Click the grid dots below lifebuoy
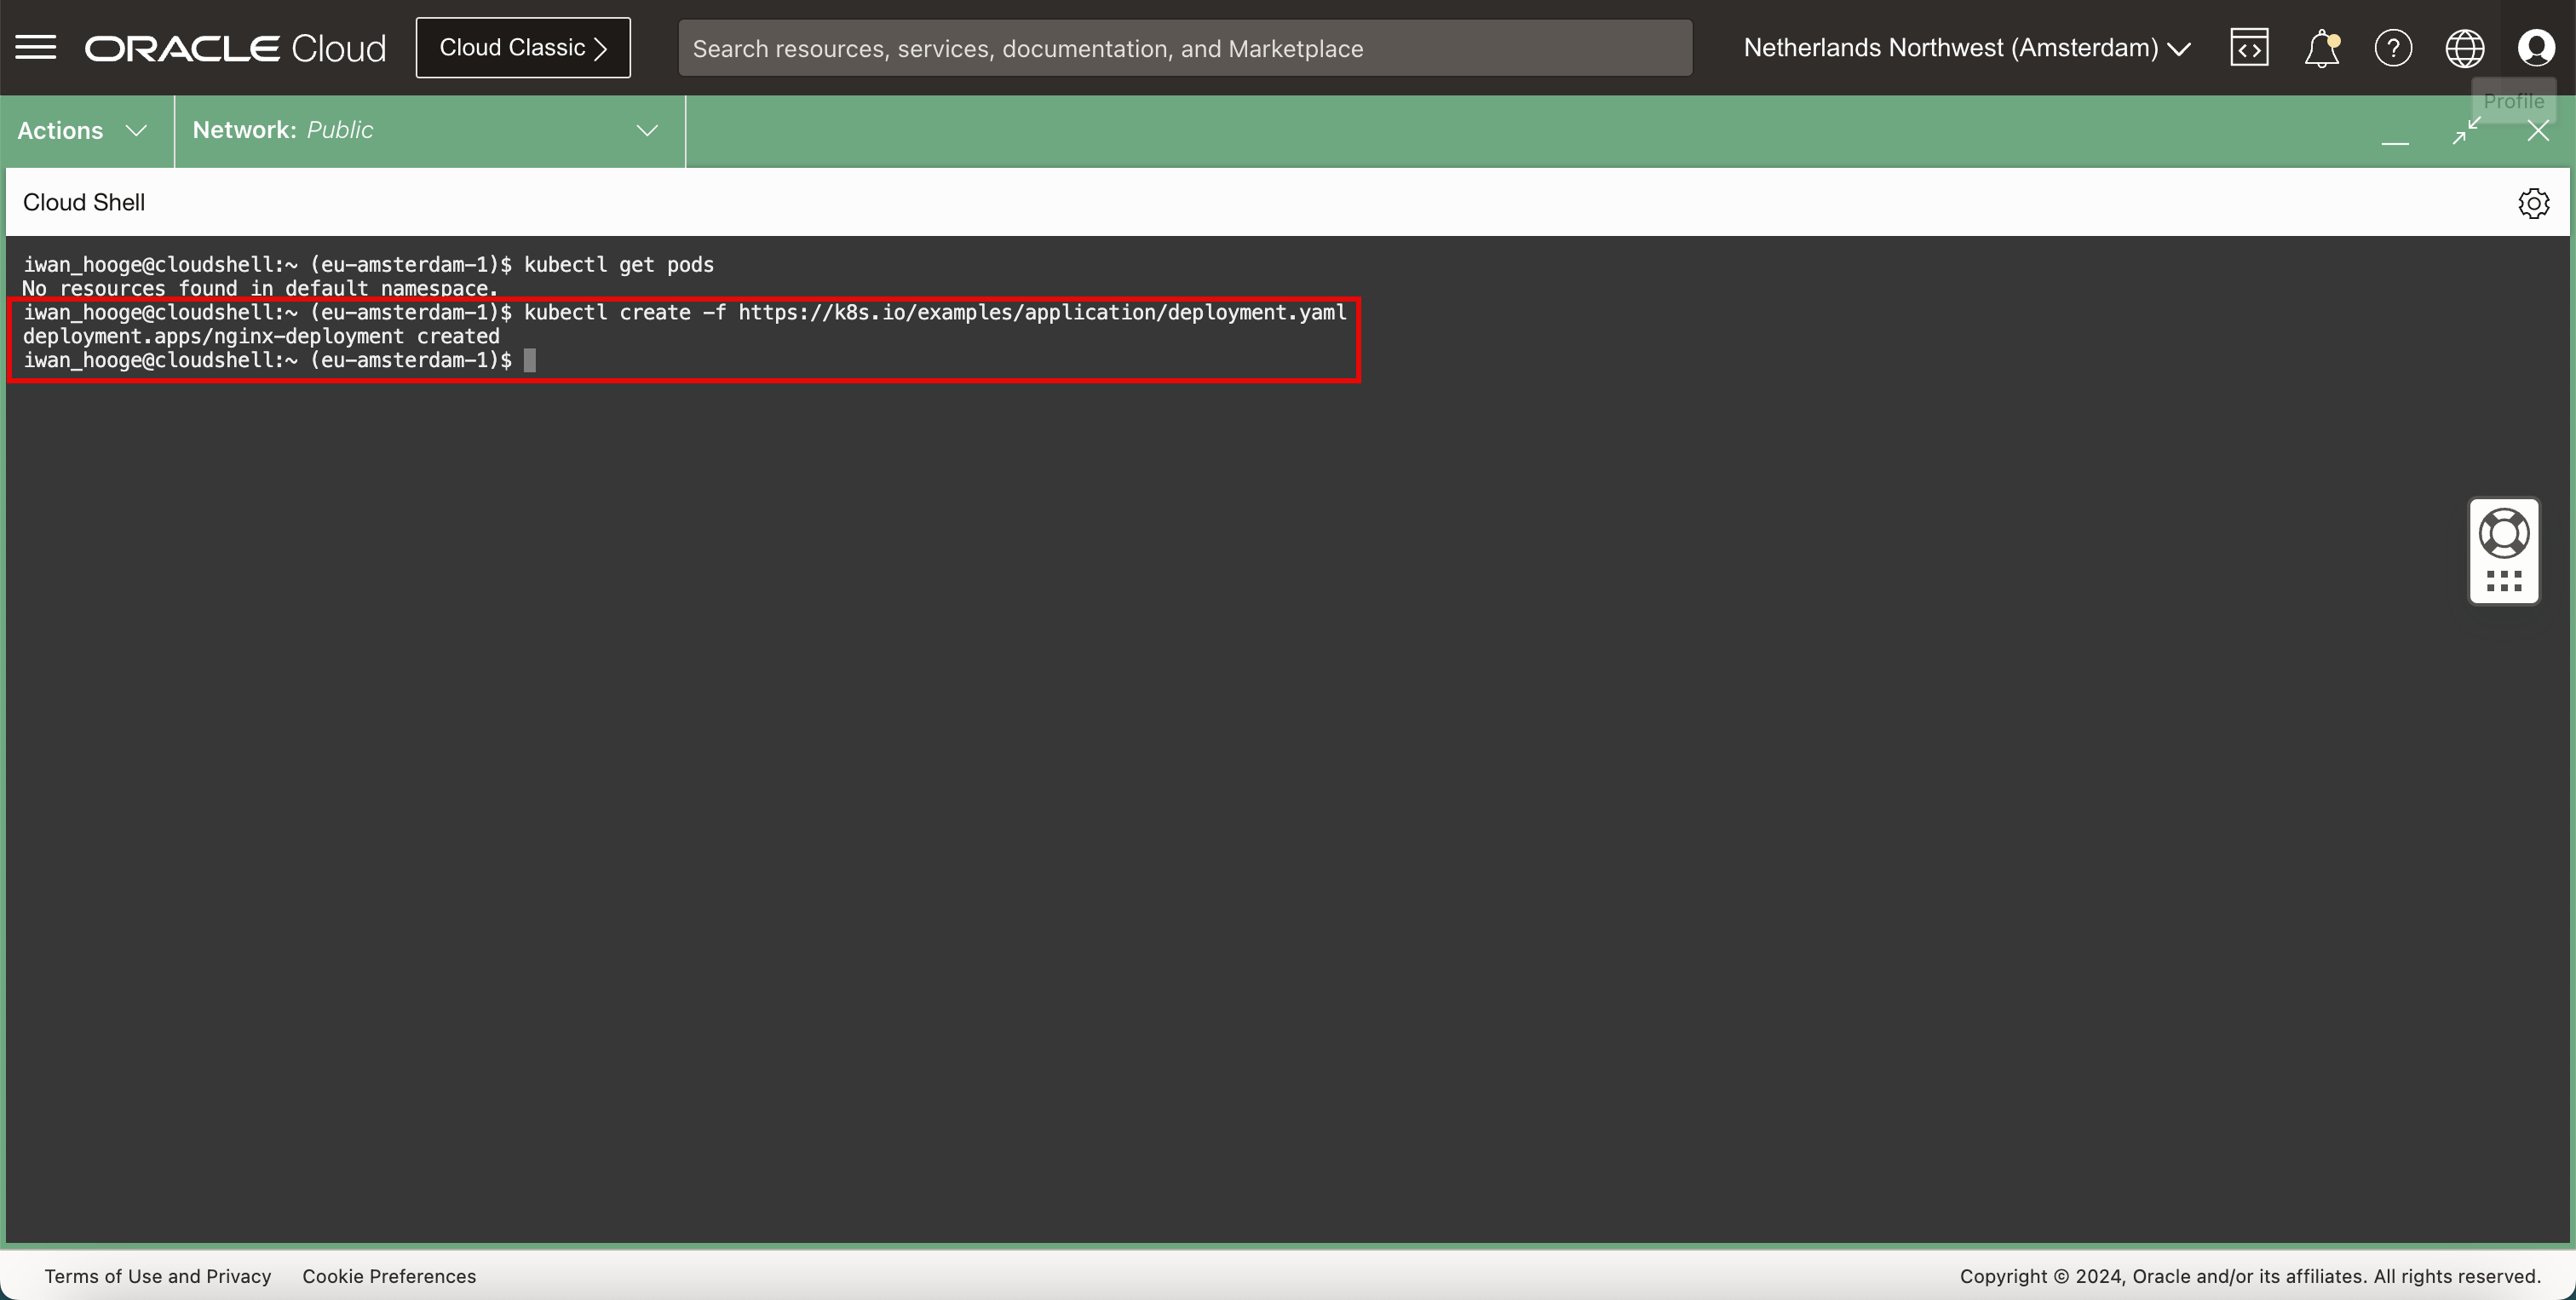 (2504, 581)
